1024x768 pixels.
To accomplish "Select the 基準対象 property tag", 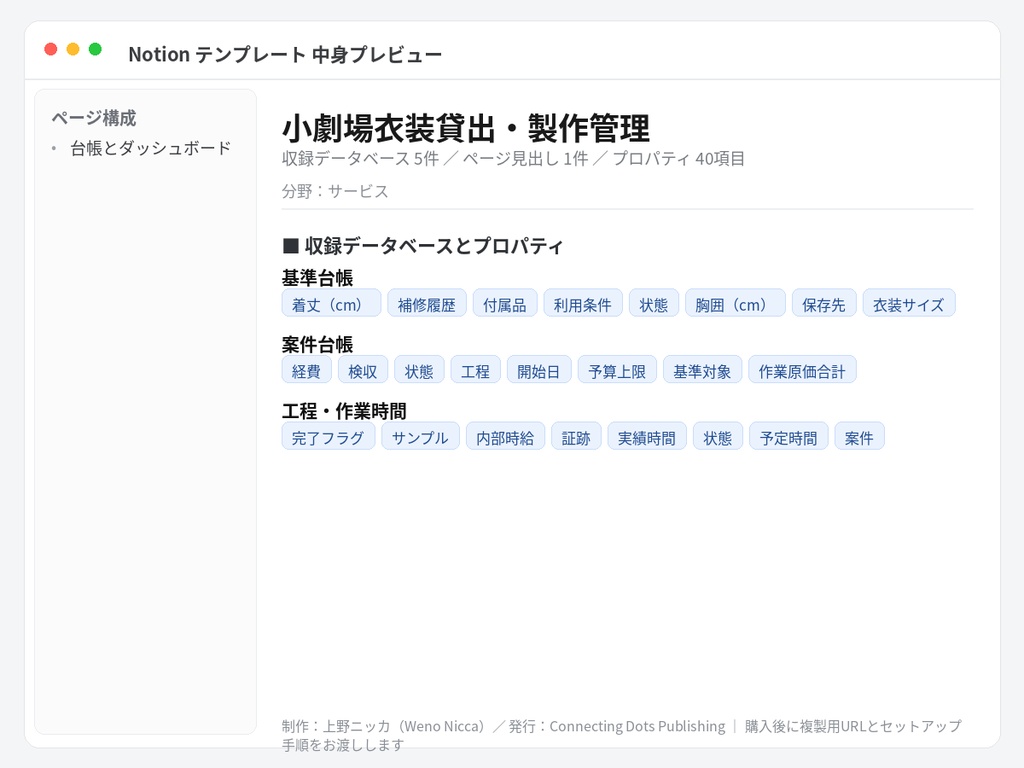I will 702,370.
